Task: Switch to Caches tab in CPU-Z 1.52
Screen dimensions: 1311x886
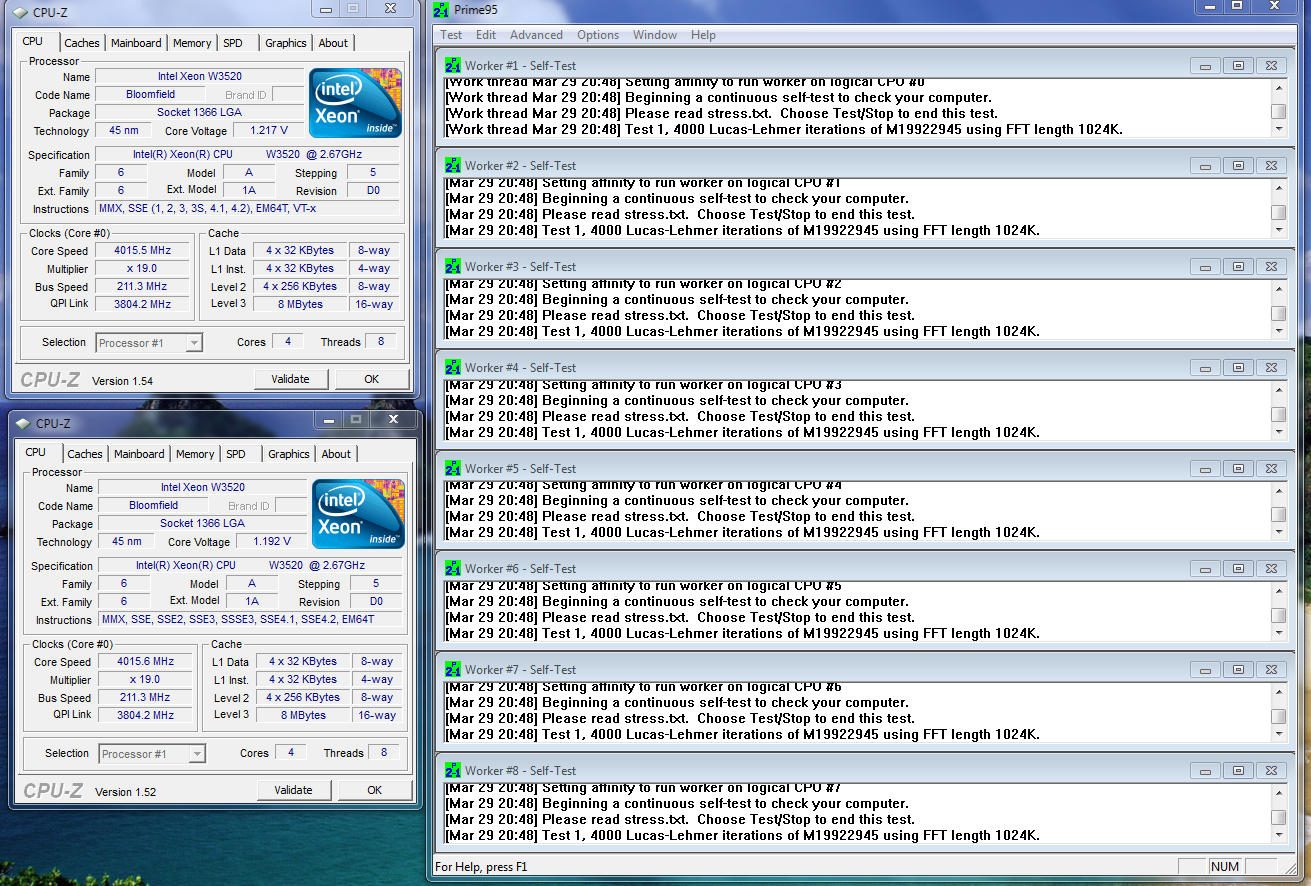Action: pyautogui.click(x=85, y=454)
